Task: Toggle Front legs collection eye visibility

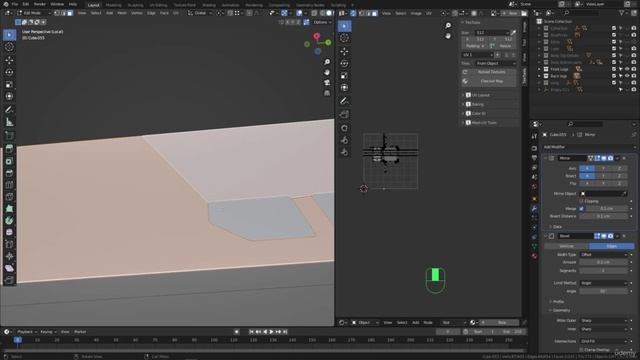Action: click(627, 69)
